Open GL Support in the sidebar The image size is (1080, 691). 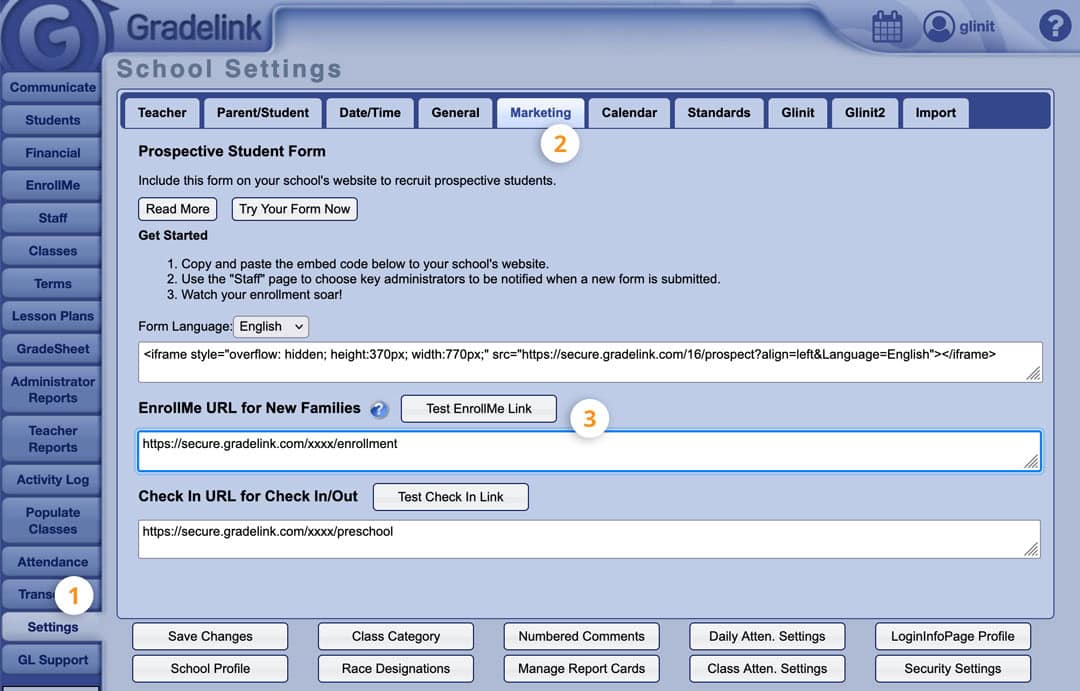click(x=52, y=660)
